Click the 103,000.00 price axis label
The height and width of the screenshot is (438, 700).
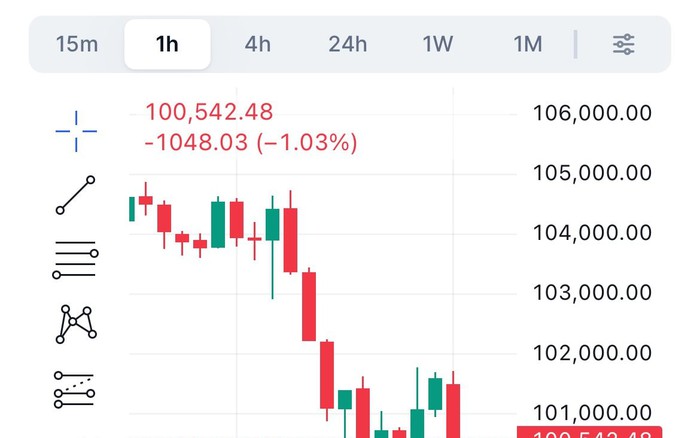click(x=593, y=293)
